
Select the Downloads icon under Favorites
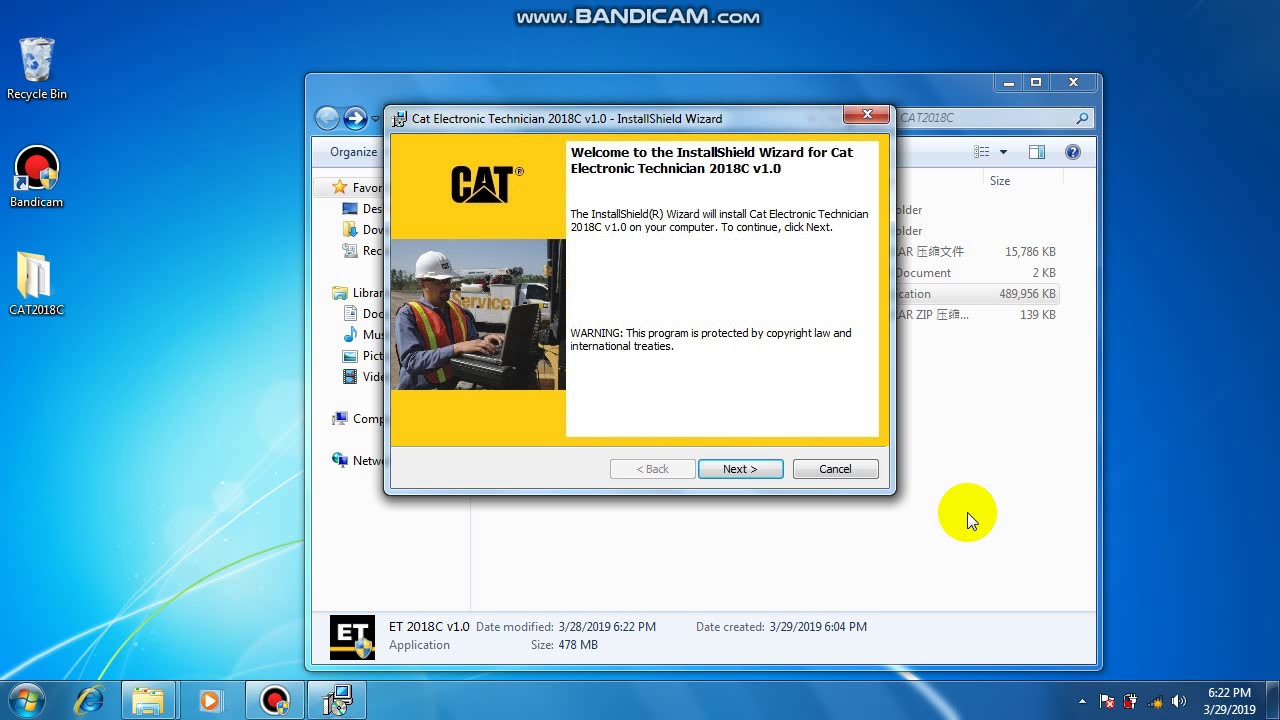[x=350, y=230]
